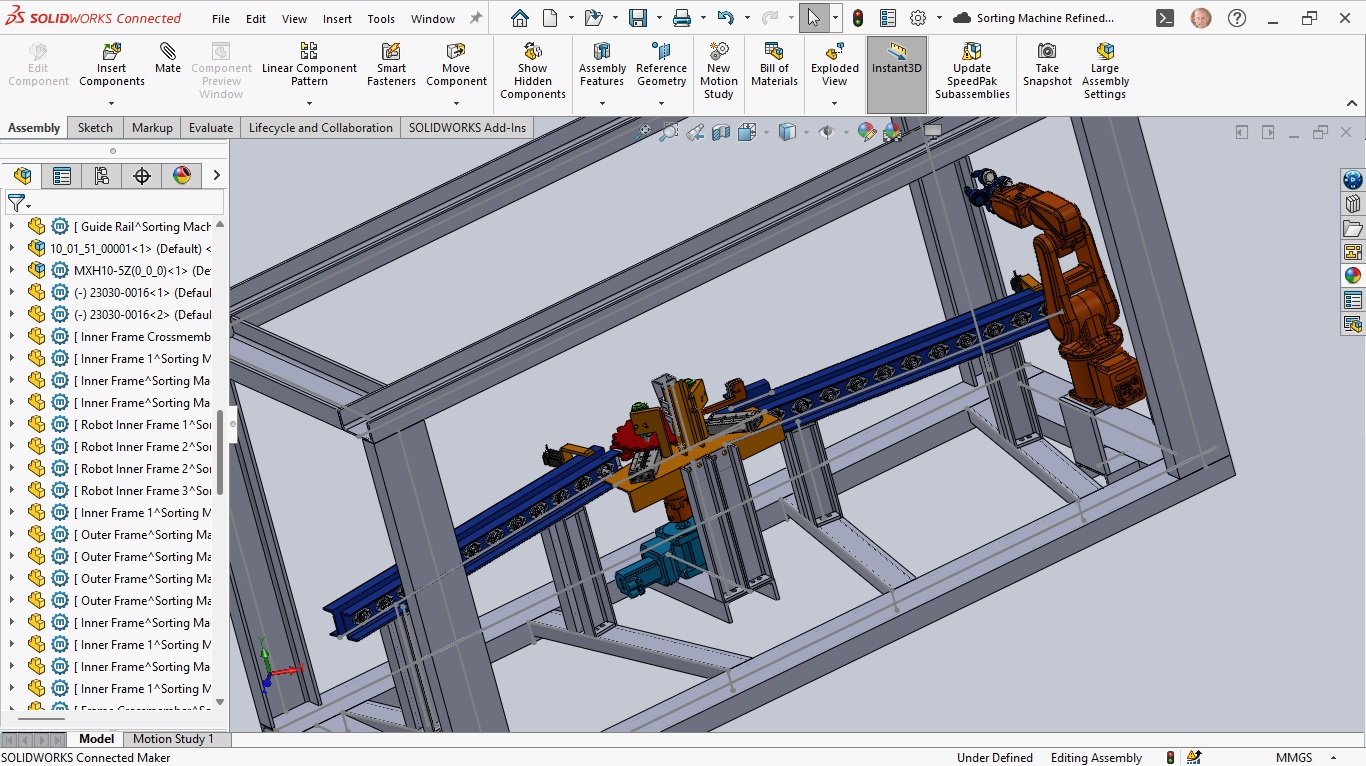Screen dimensions: 1366x766
Task: Switch to the PropertyManager tab
Action: click(62, 176)
